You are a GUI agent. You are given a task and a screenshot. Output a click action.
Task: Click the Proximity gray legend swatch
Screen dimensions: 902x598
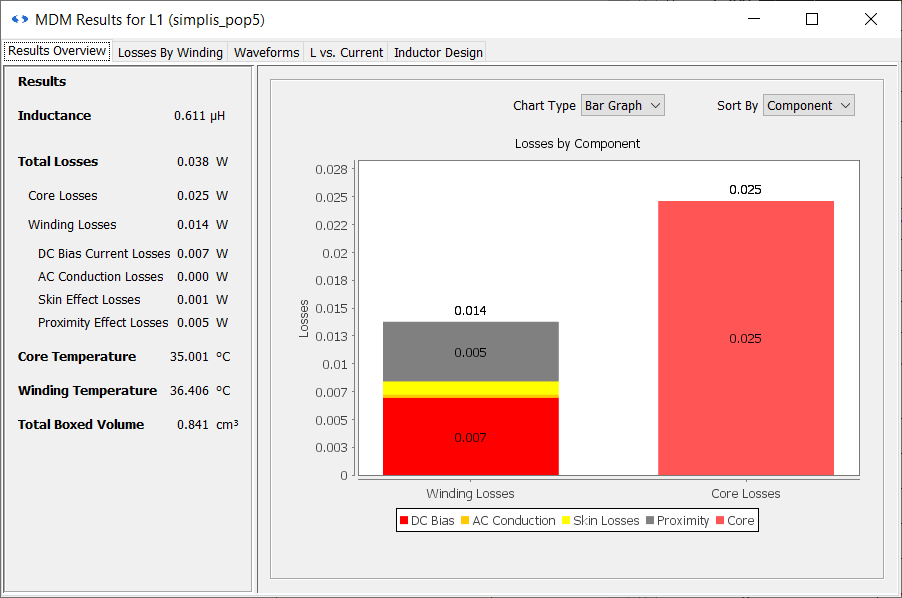(x=650, y=521)
